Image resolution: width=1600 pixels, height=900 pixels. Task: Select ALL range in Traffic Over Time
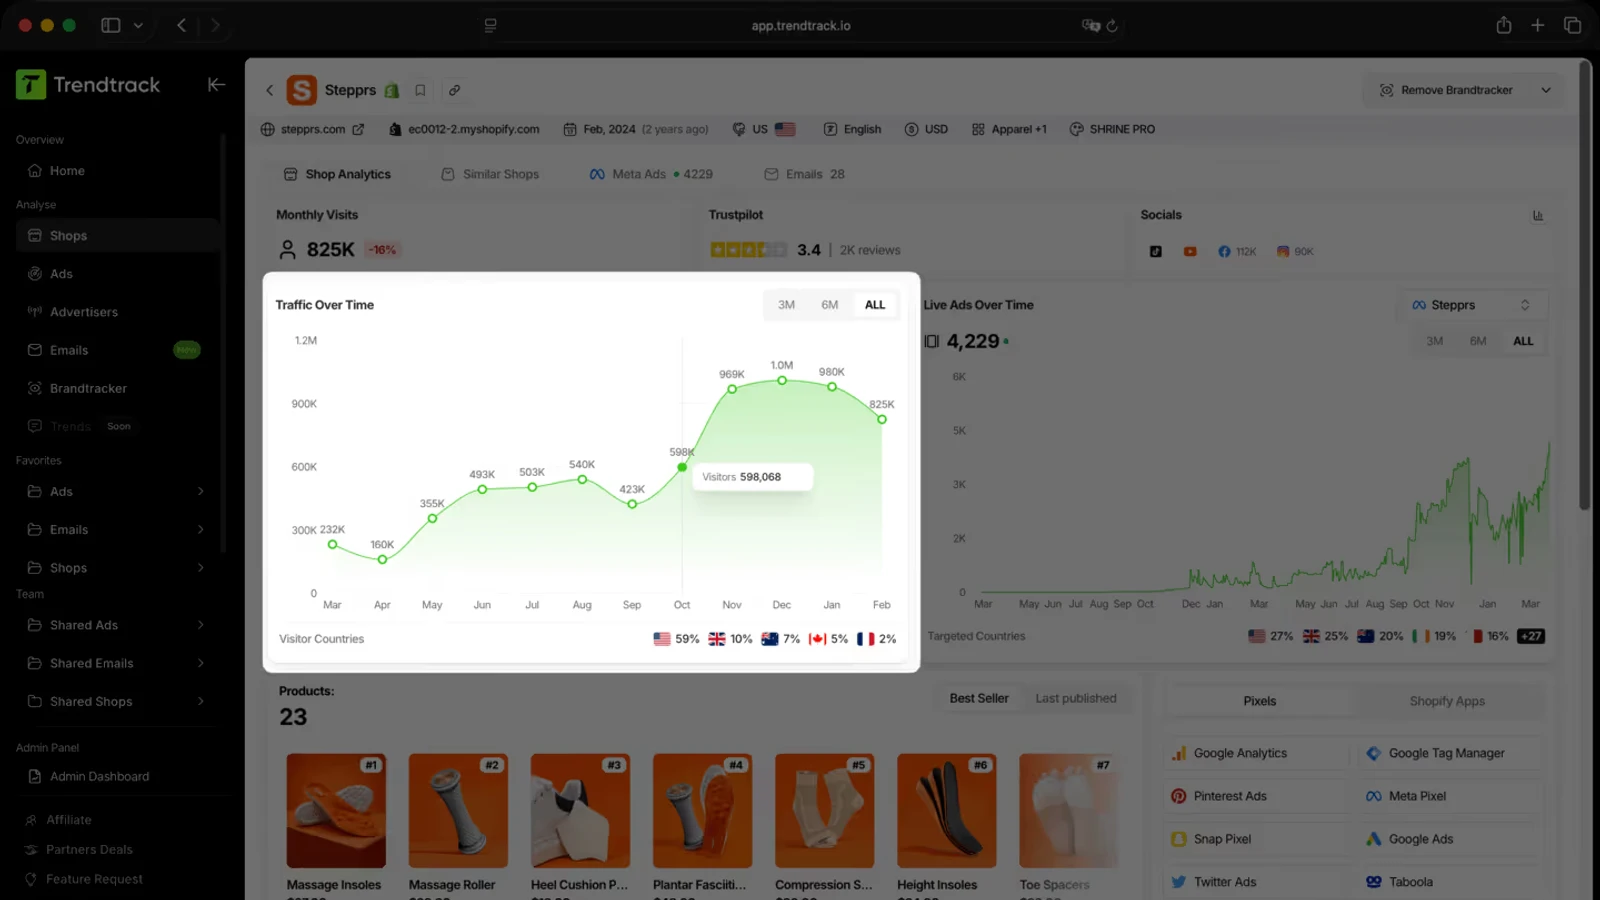tap(875, 305)
